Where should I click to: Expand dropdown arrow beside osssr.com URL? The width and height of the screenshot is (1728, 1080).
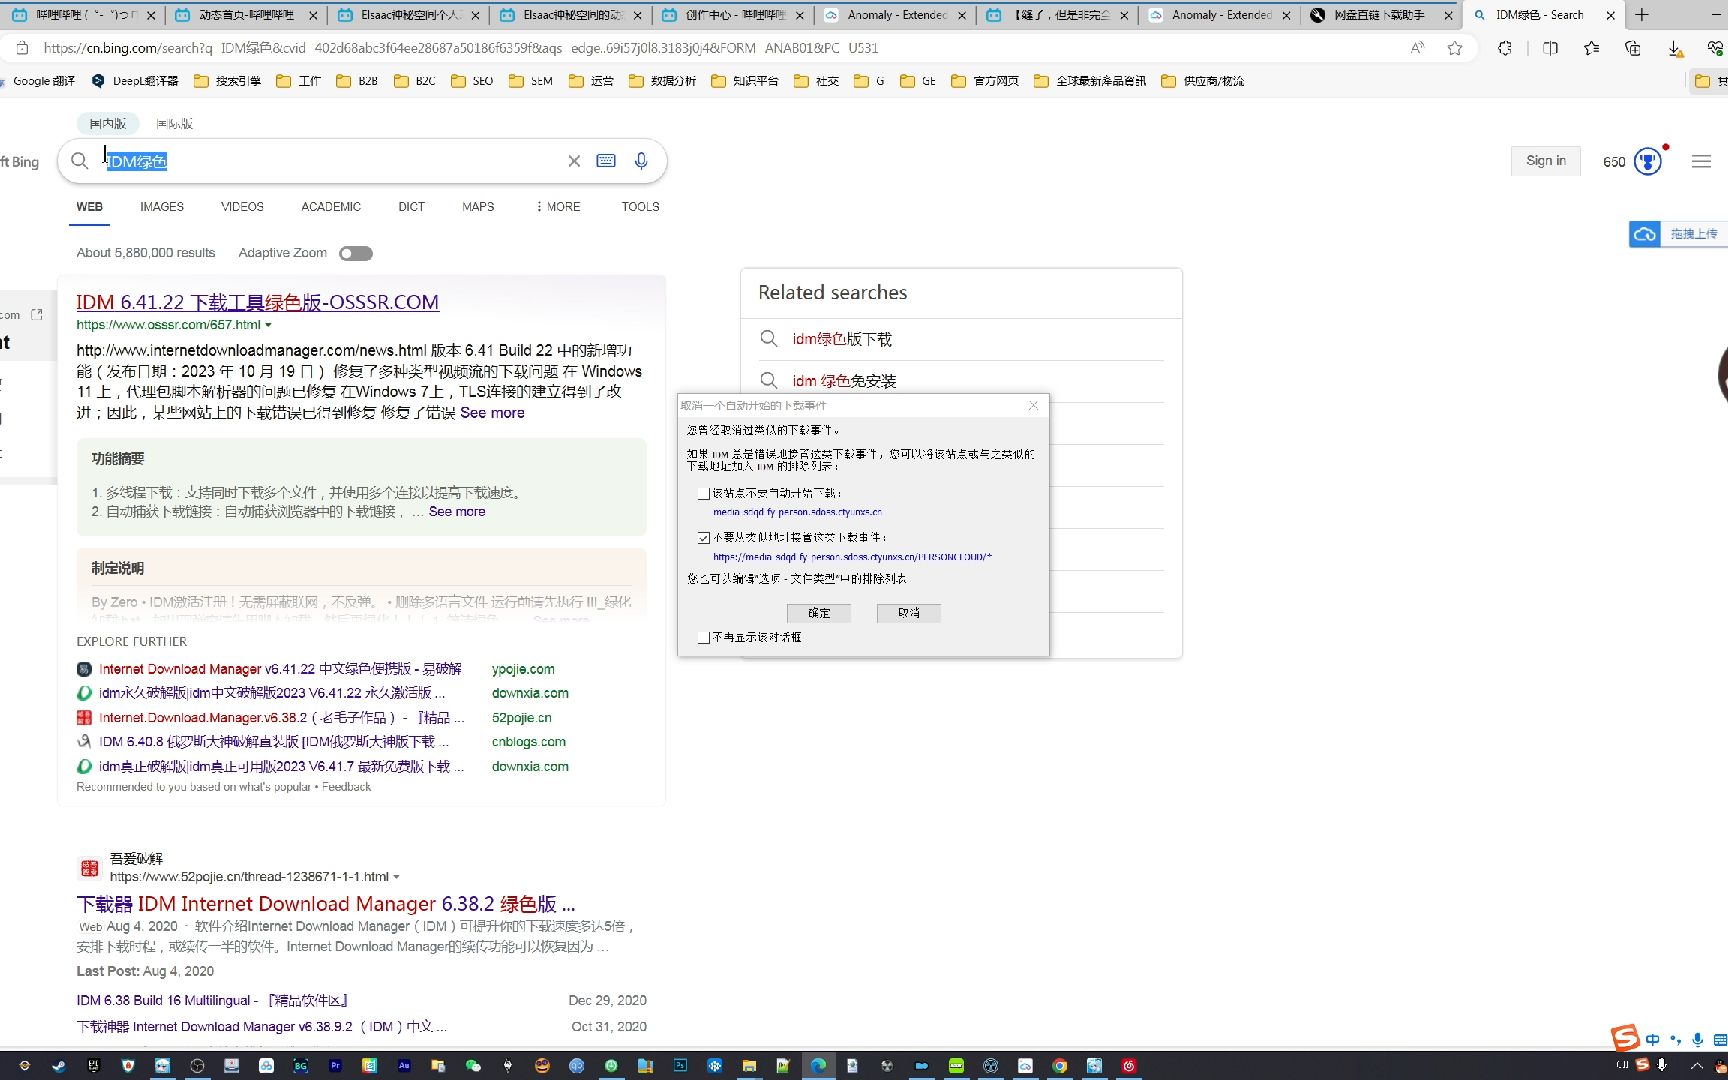coord(268,325)
